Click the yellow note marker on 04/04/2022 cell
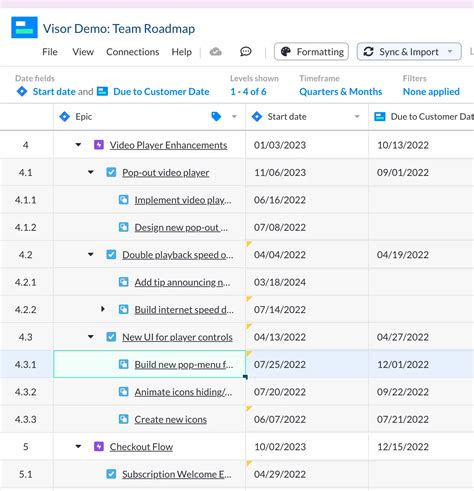474x491 pixels. [x=249, y=244]
